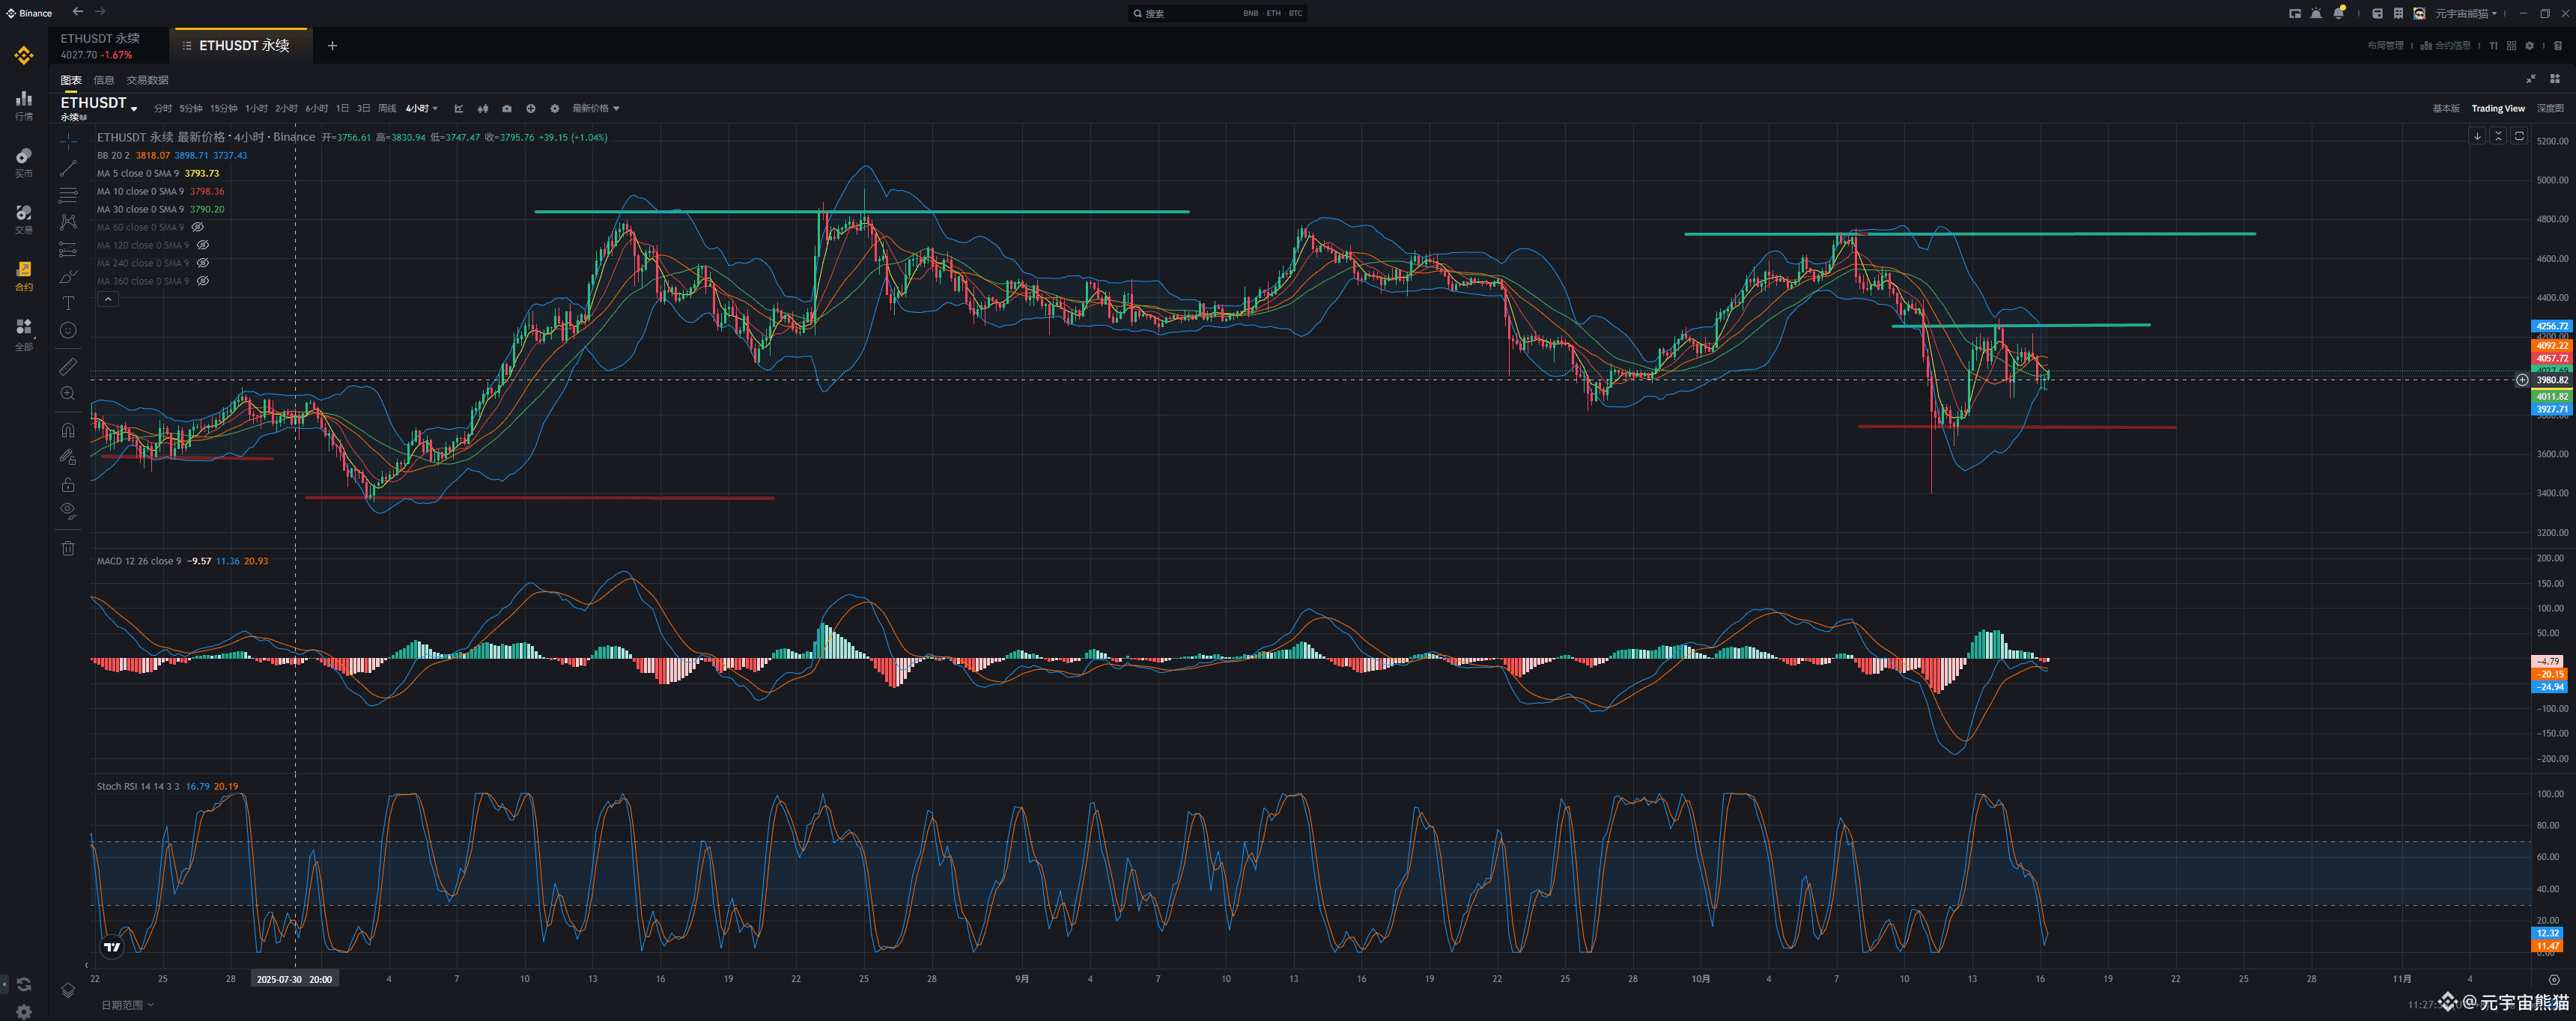Expand the 日期范围 date range menu

(127, 1005)
